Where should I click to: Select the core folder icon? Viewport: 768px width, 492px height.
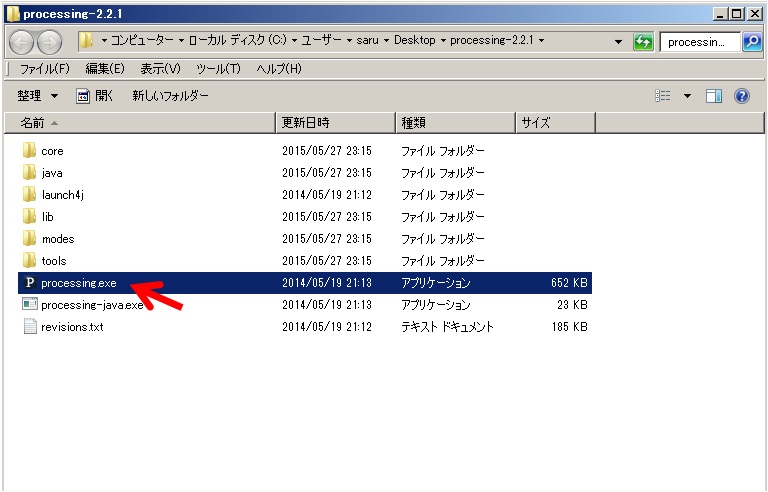point(29,150)
